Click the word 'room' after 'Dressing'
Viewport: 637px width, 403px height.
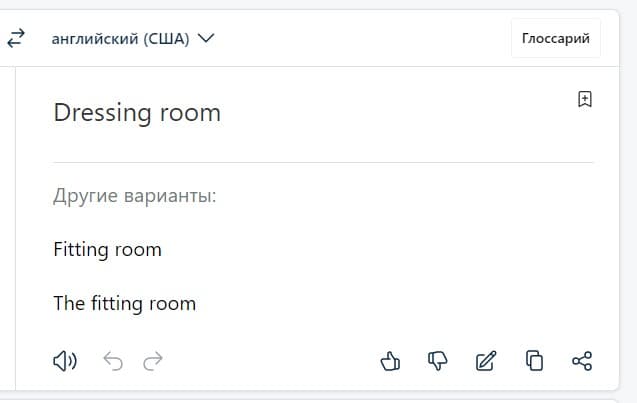click(191, 114)
